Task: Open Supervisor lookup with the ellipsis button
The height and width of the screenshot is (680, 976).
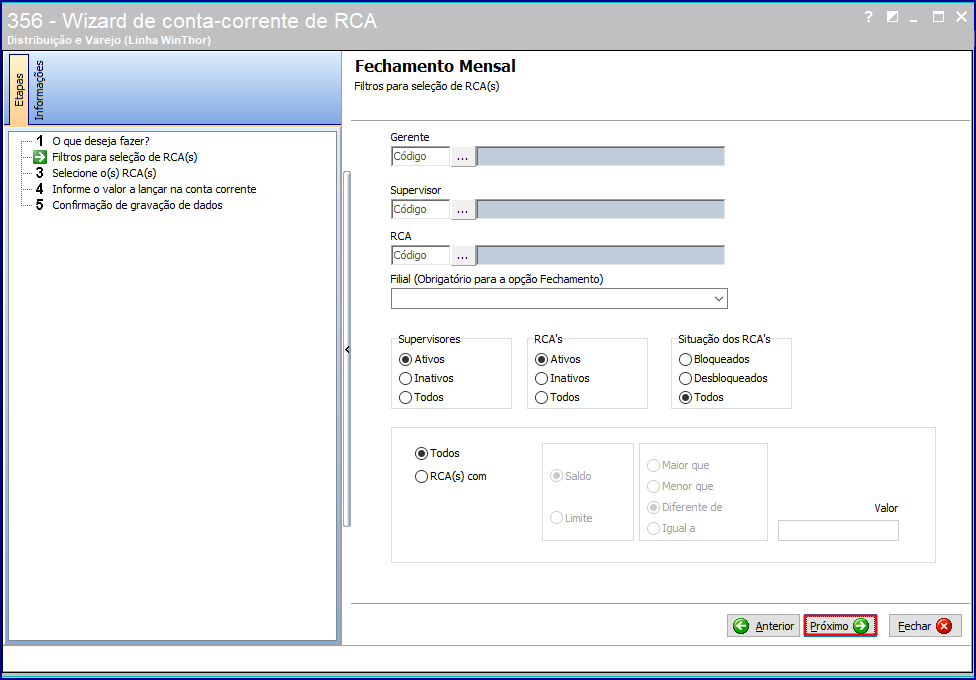Action: (462, 209)
